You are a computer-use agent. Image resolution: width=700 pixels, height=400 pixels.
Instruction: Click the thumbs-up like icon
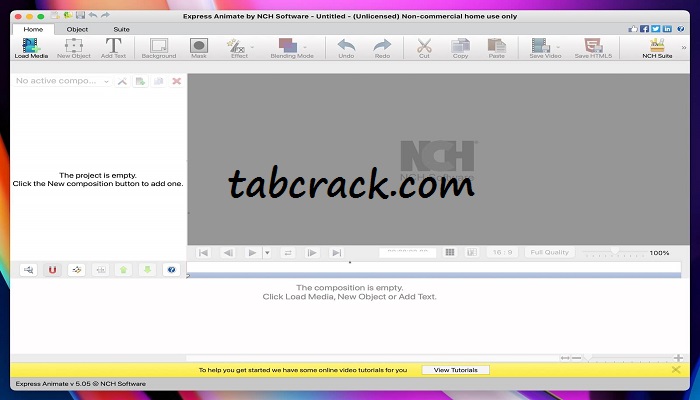633,29
